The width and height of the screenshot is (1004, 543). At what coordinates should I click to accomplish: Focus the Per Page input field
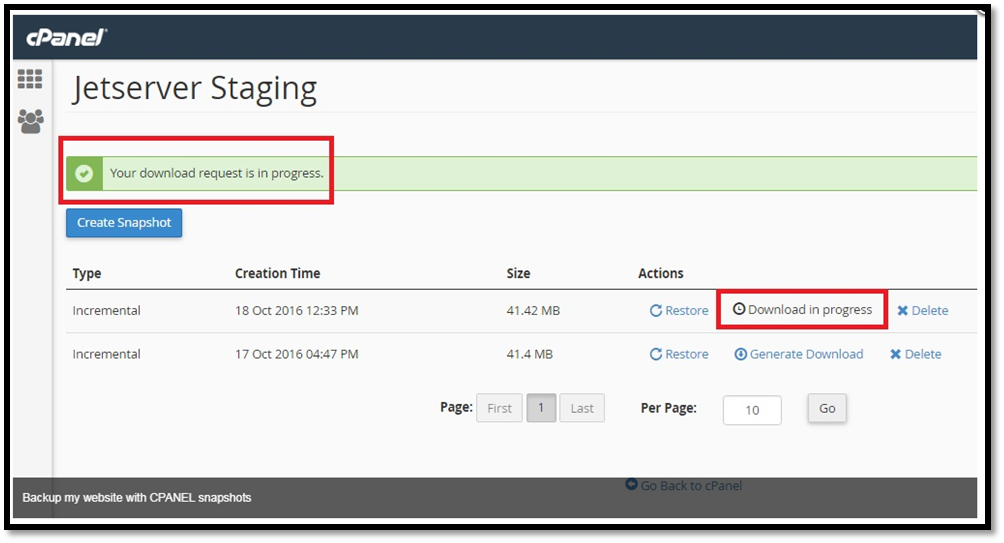click(752, 410)
